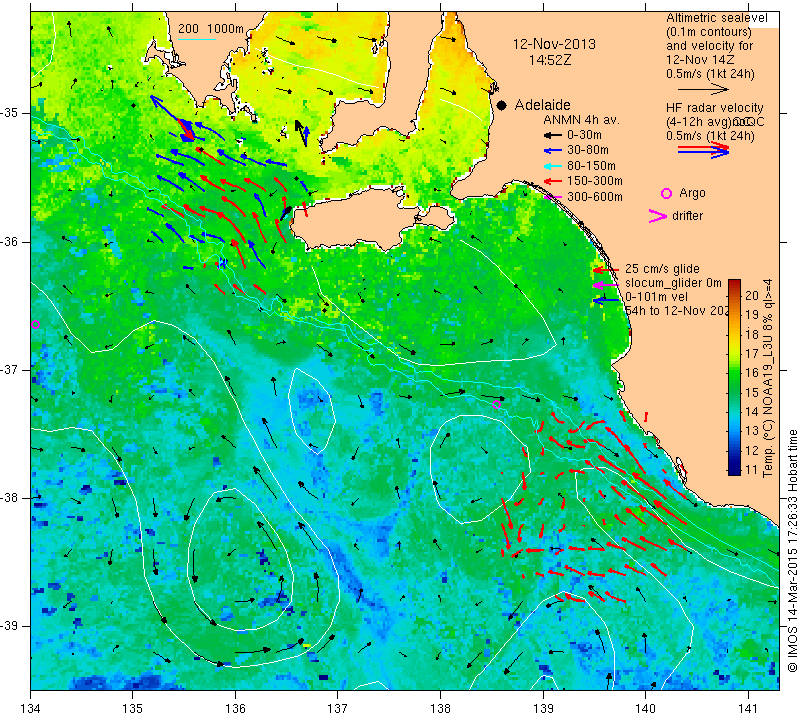Click the longitude label 136
Image resolution: width=800 pixels, height=720 pixels.
(235, 708)
